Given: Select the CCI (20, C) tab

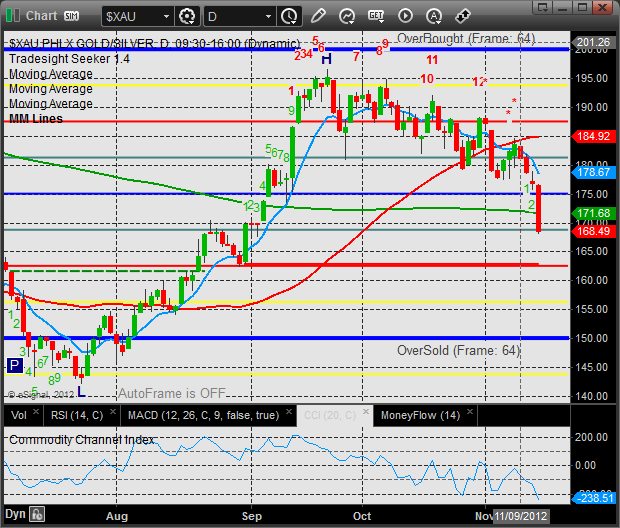Looking at the screenshot, I should [x=330, y=415].
